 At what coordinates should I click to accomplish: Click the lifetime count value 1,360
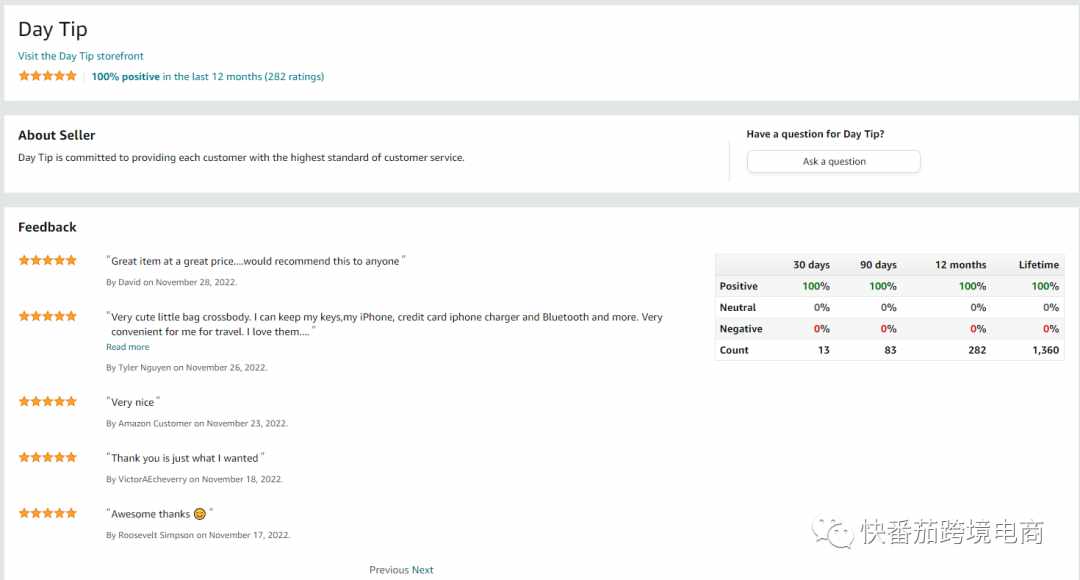[x=1046, y=350]
